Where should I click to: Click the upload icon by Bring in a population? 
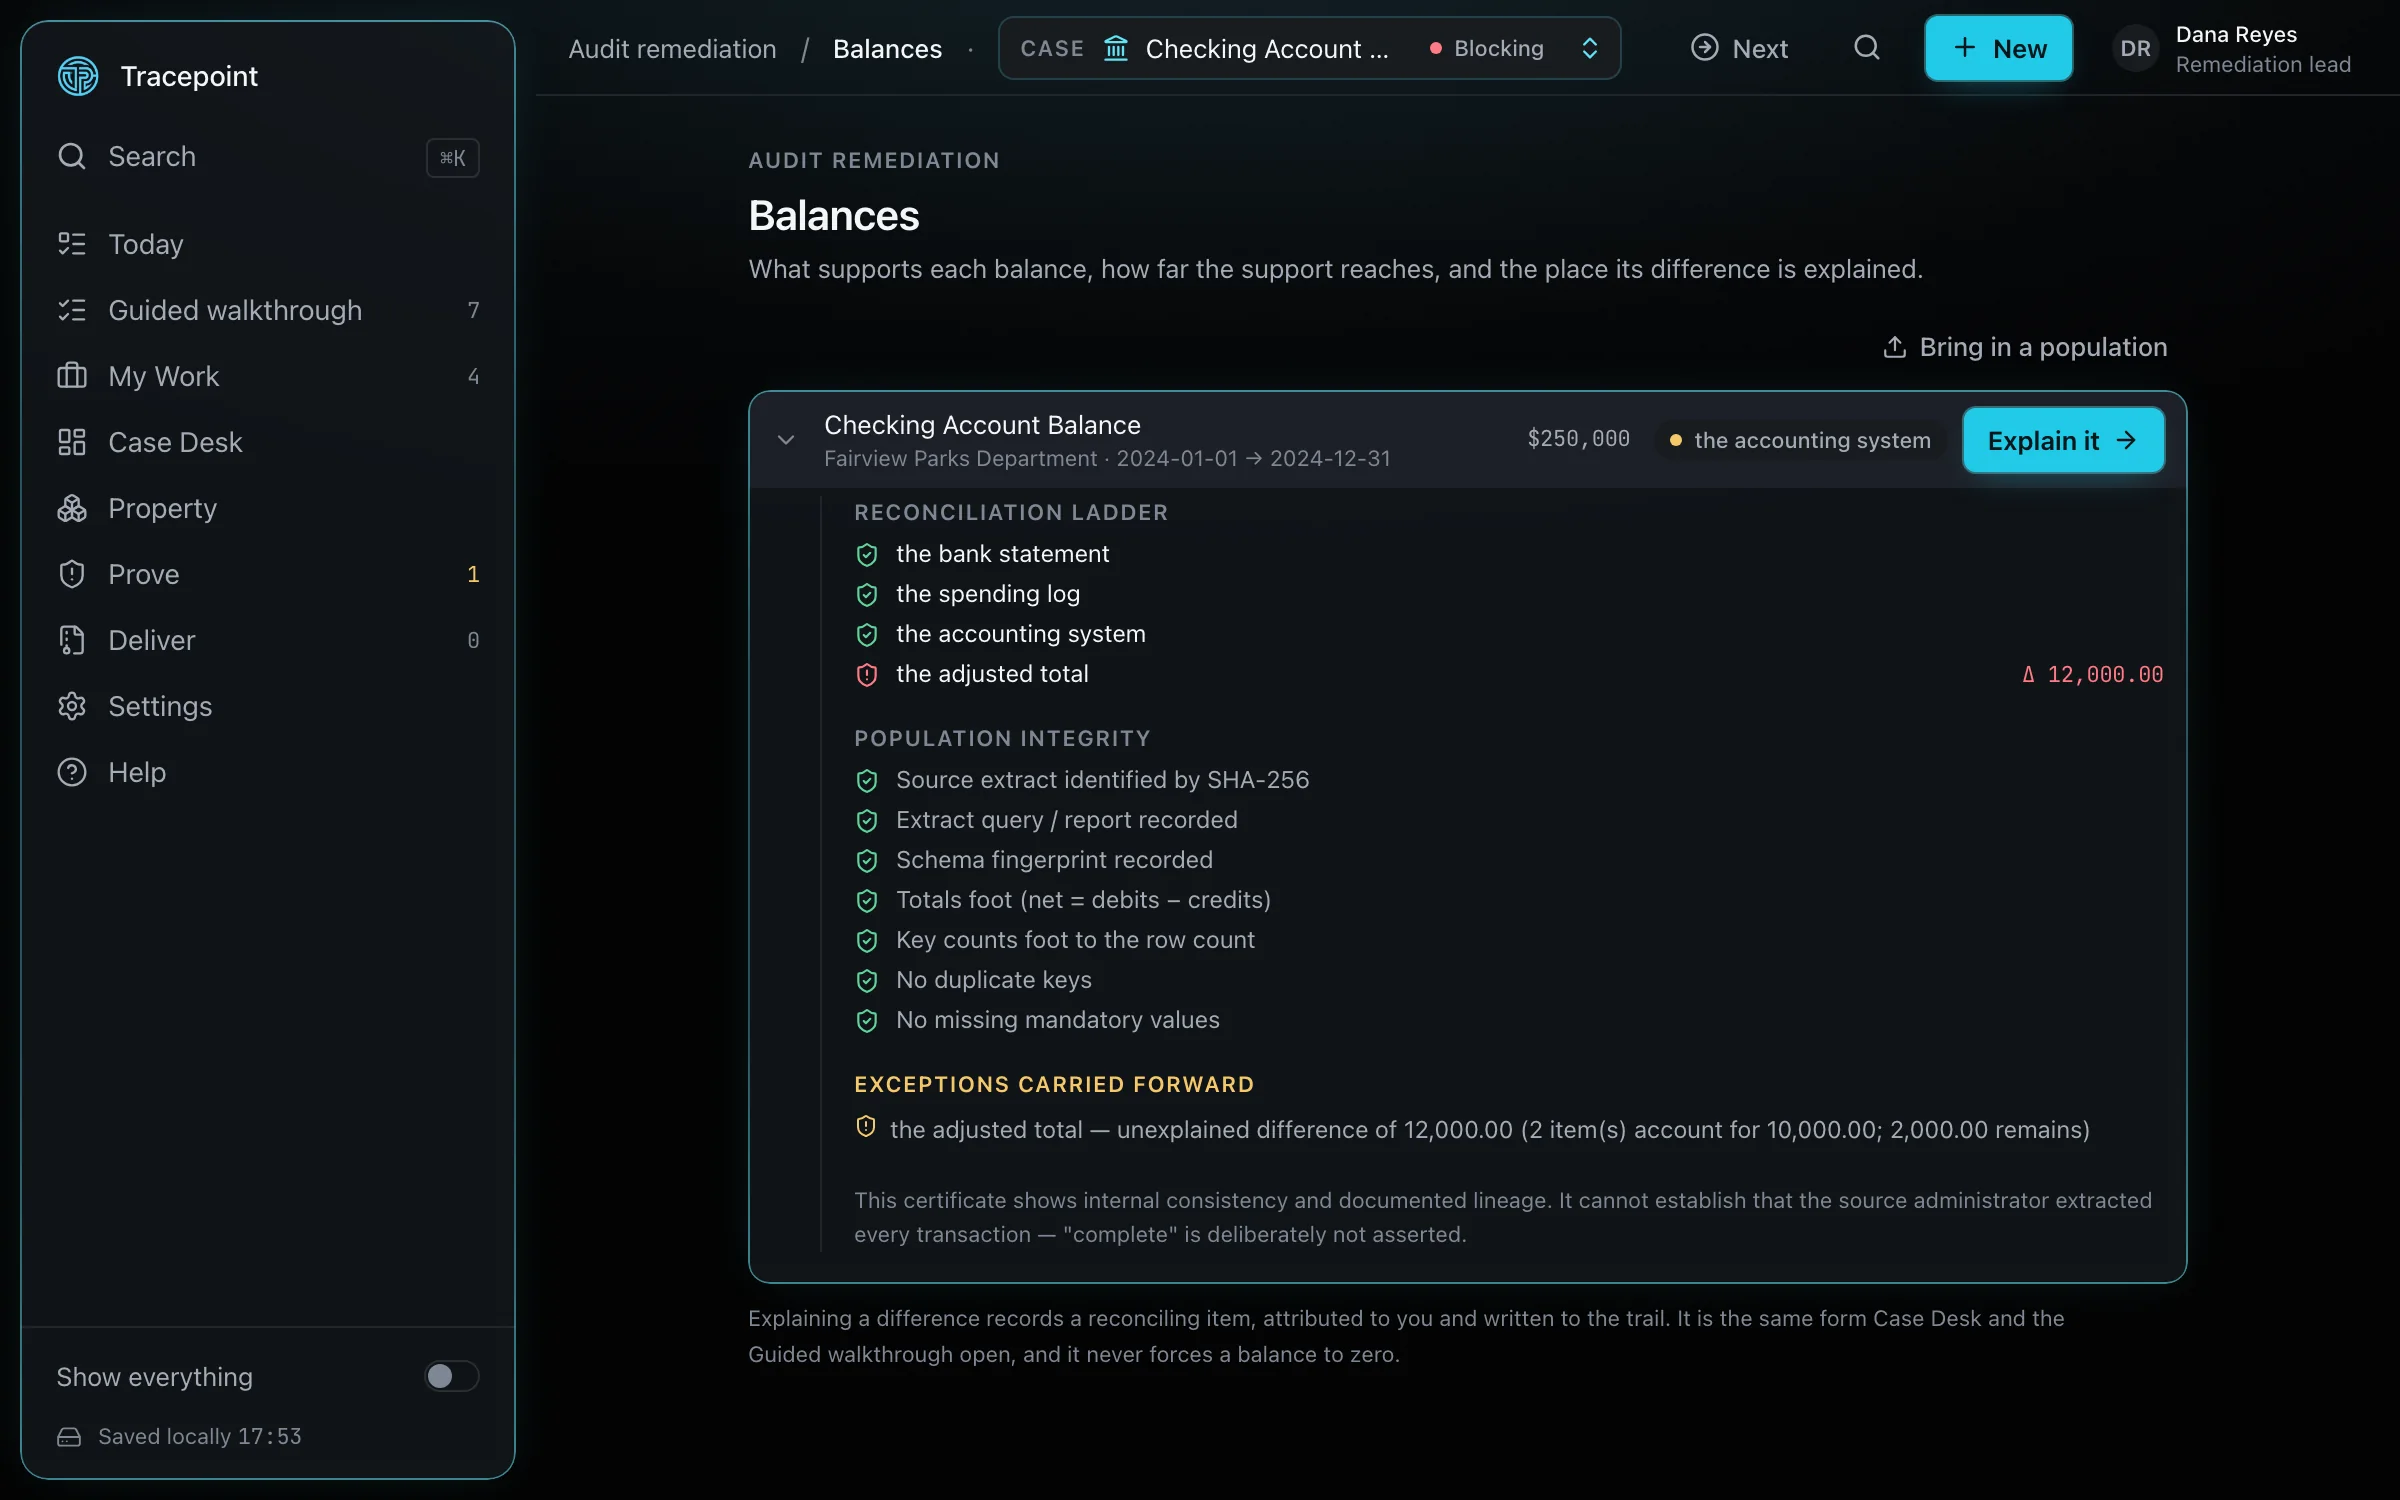click(1894, 347)
